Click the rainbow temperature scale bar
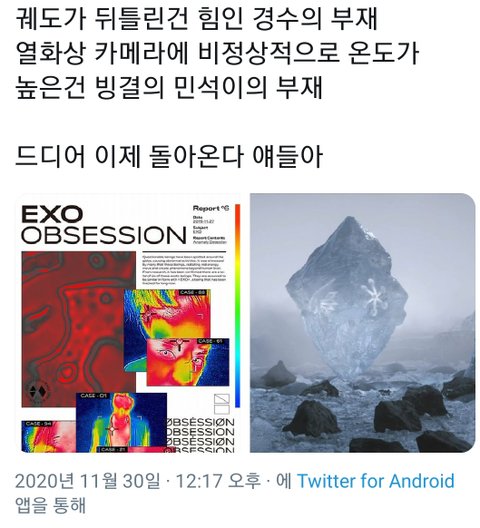Image resolution: width=480 pixels, height=528 pixels. click(237, 306)
